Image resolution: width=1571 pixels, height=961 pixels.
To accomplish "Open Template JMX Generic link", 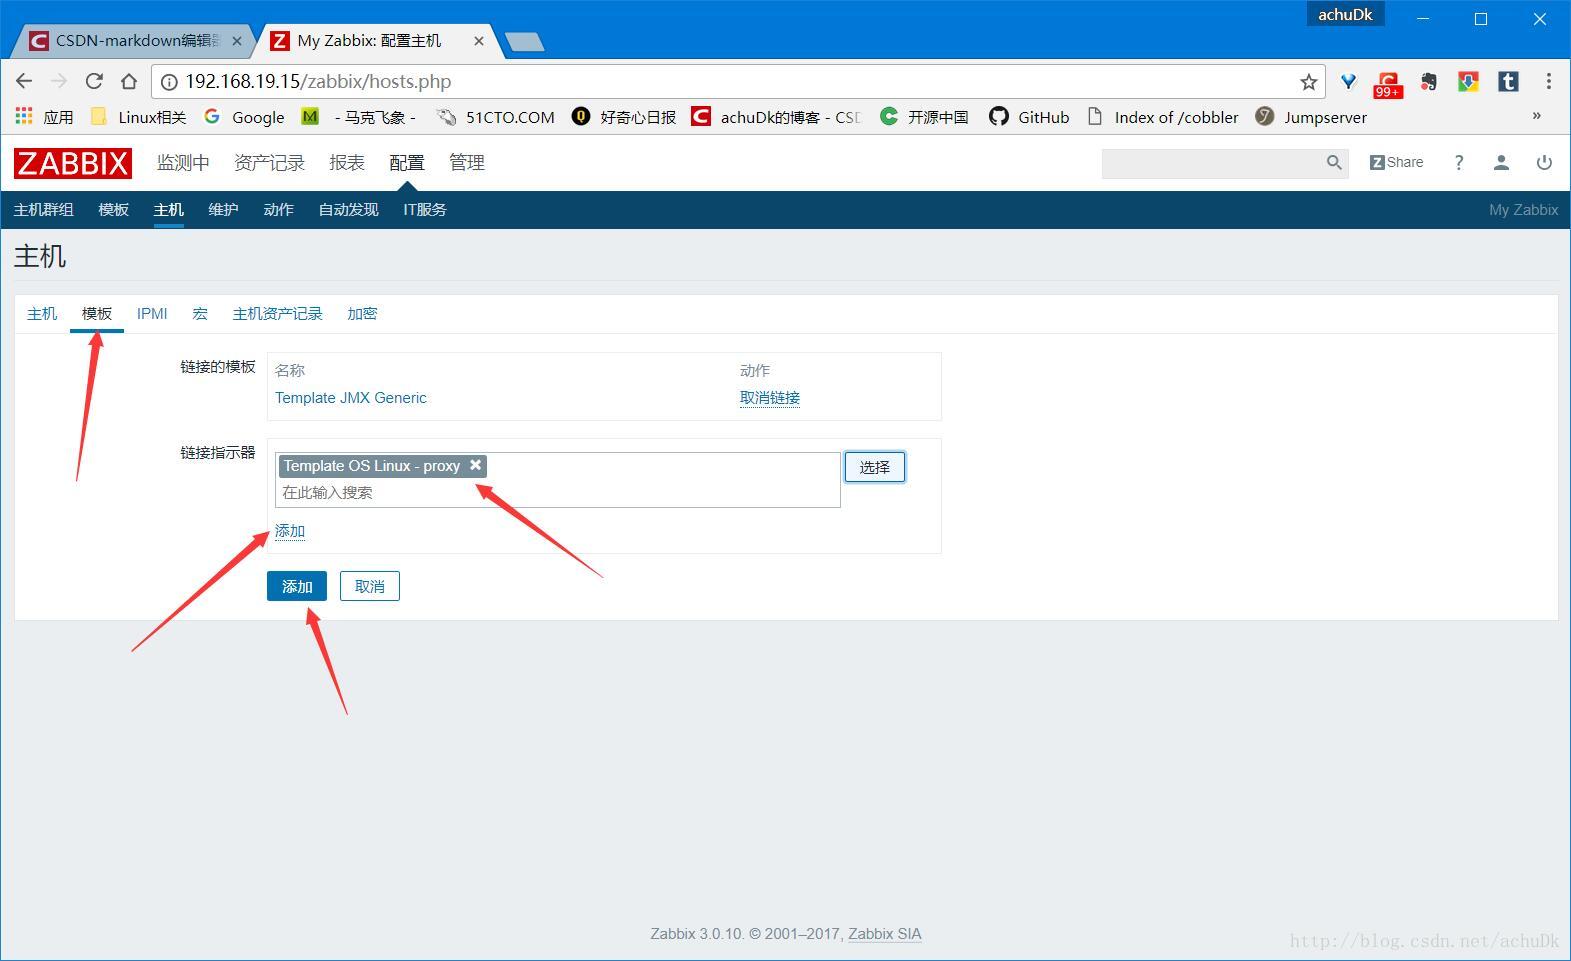I will [x=351, y=398].
